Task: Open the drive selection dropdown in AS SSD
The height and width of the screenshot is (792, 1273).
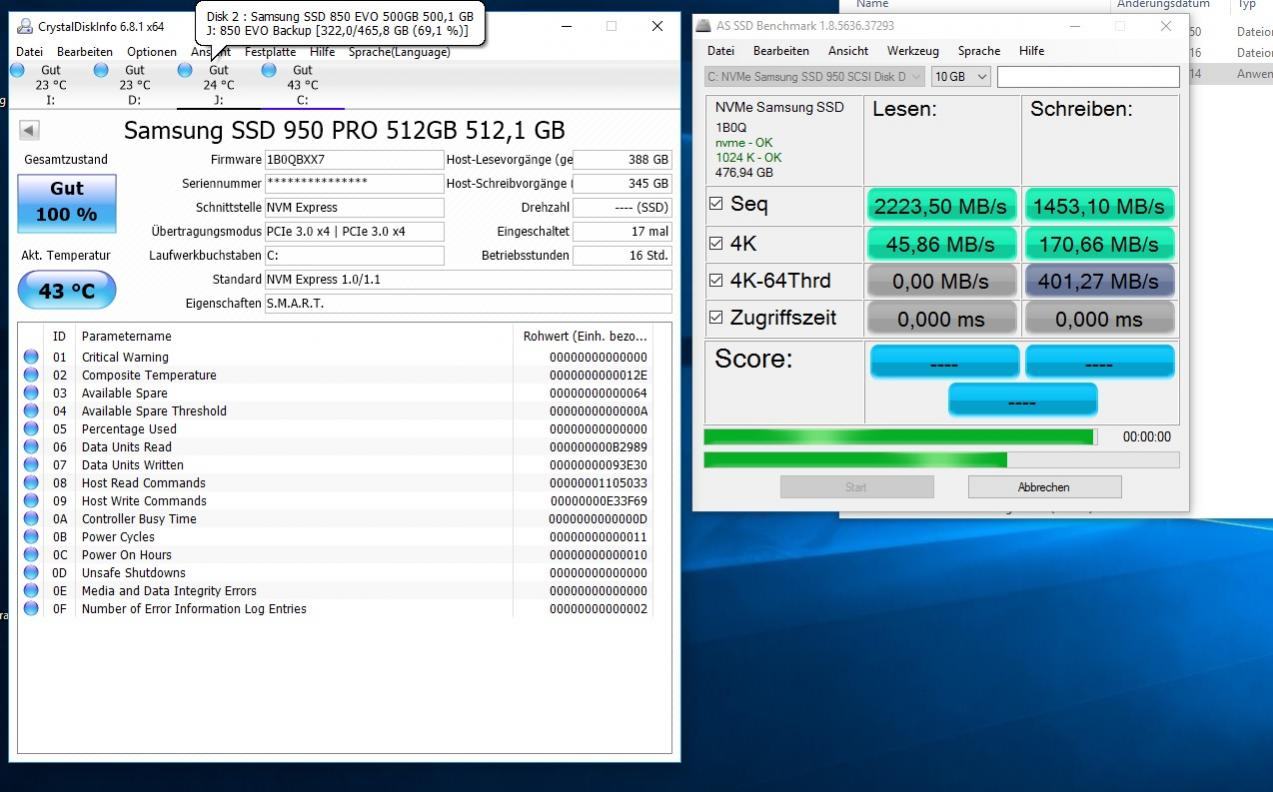Action: pyautogui.click(x=814, y=76)
